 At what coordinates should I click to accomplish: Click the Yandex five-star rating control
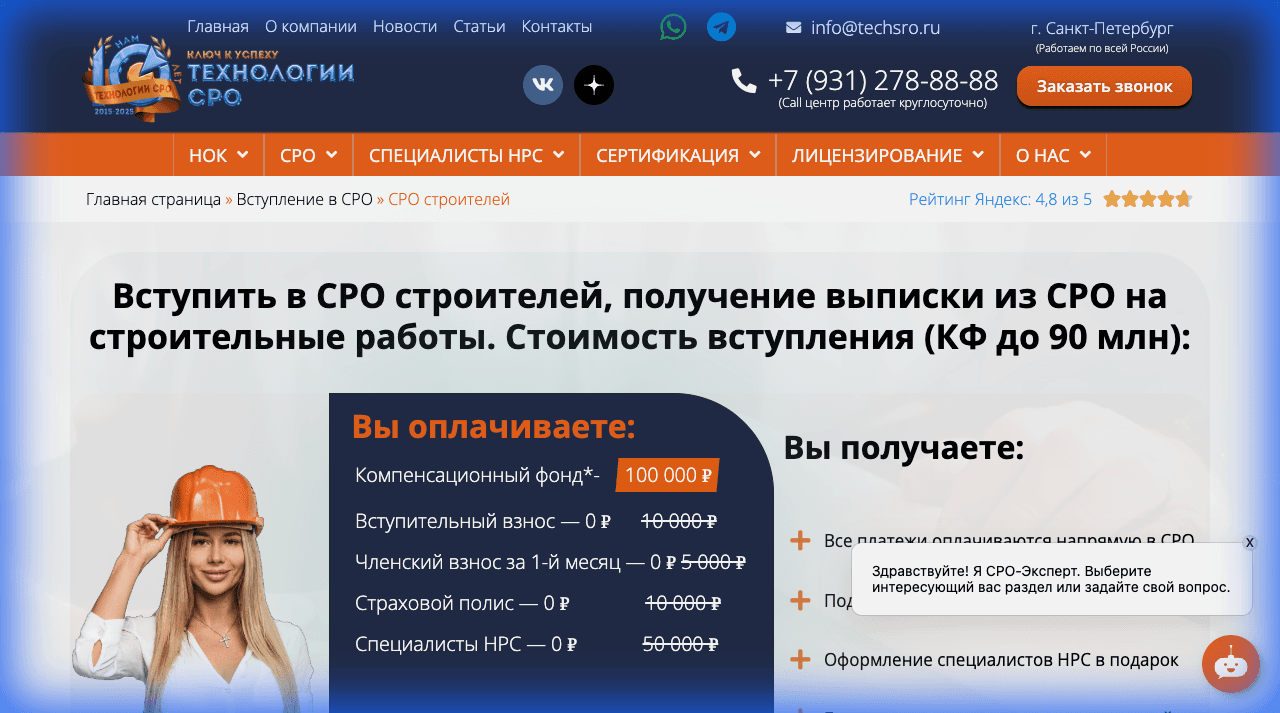tap(1148, 199)
